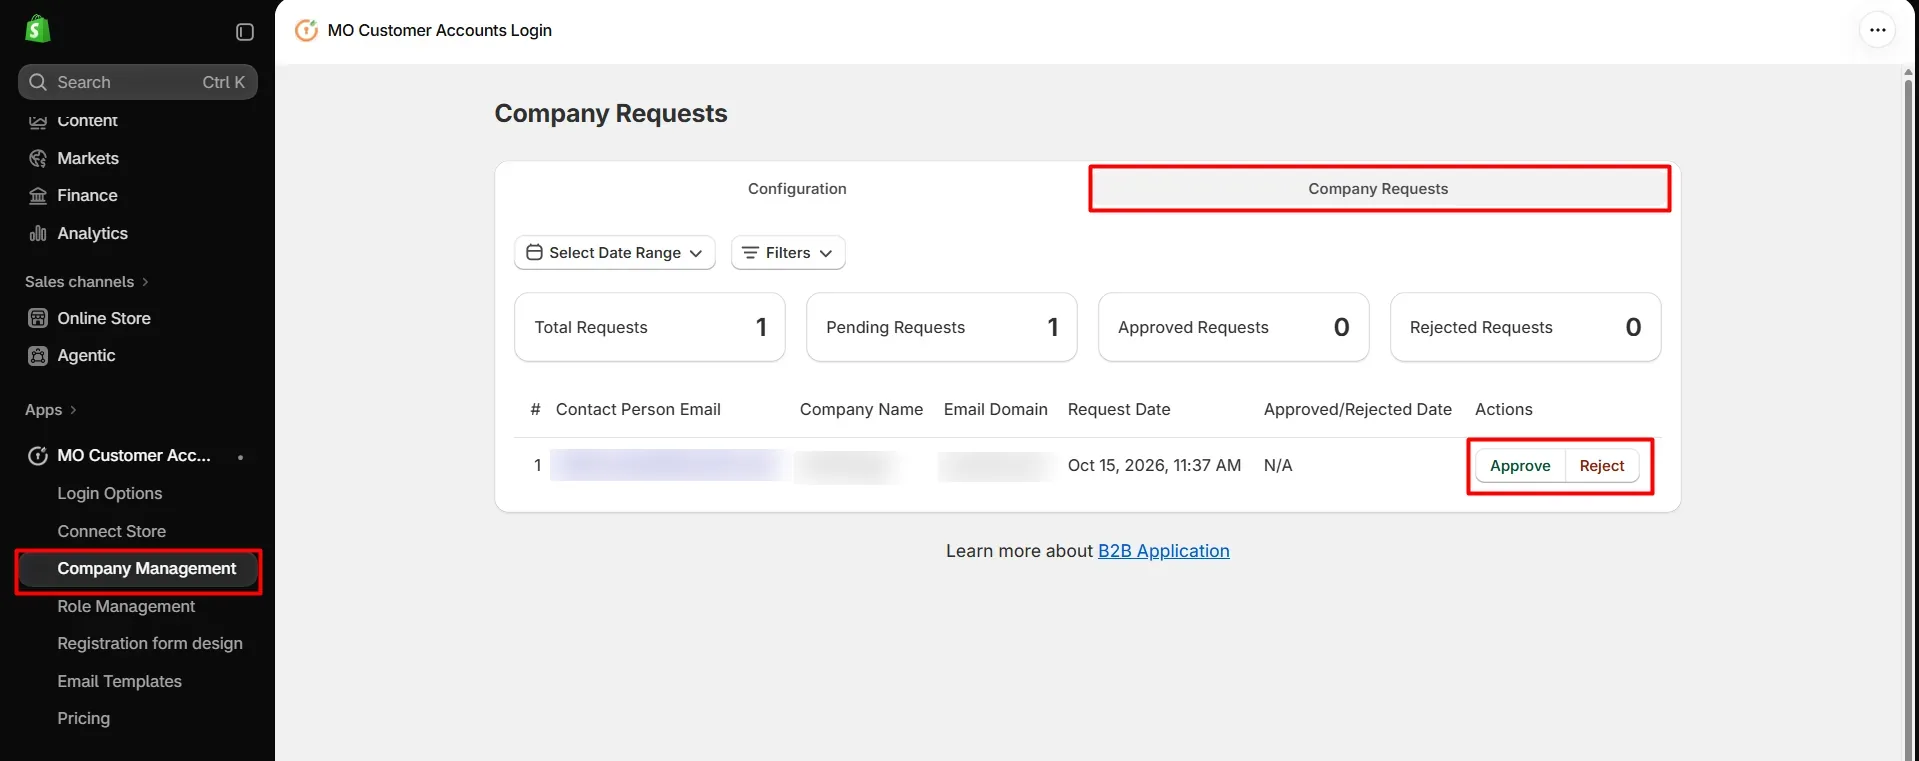1919x761 pixels.
Task: Click the MO Customer Accounts app icon in header
Action: click(x=307, y=30)
